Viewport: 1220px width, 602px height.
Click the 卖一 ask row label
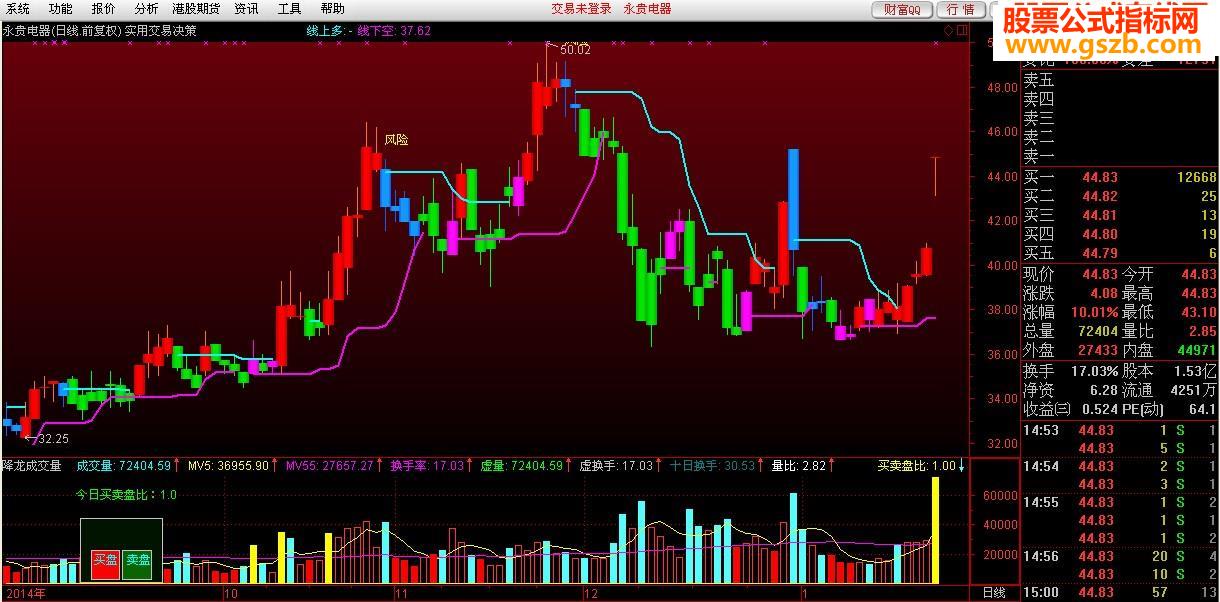pyautogui.click(x=1038, y=156)
